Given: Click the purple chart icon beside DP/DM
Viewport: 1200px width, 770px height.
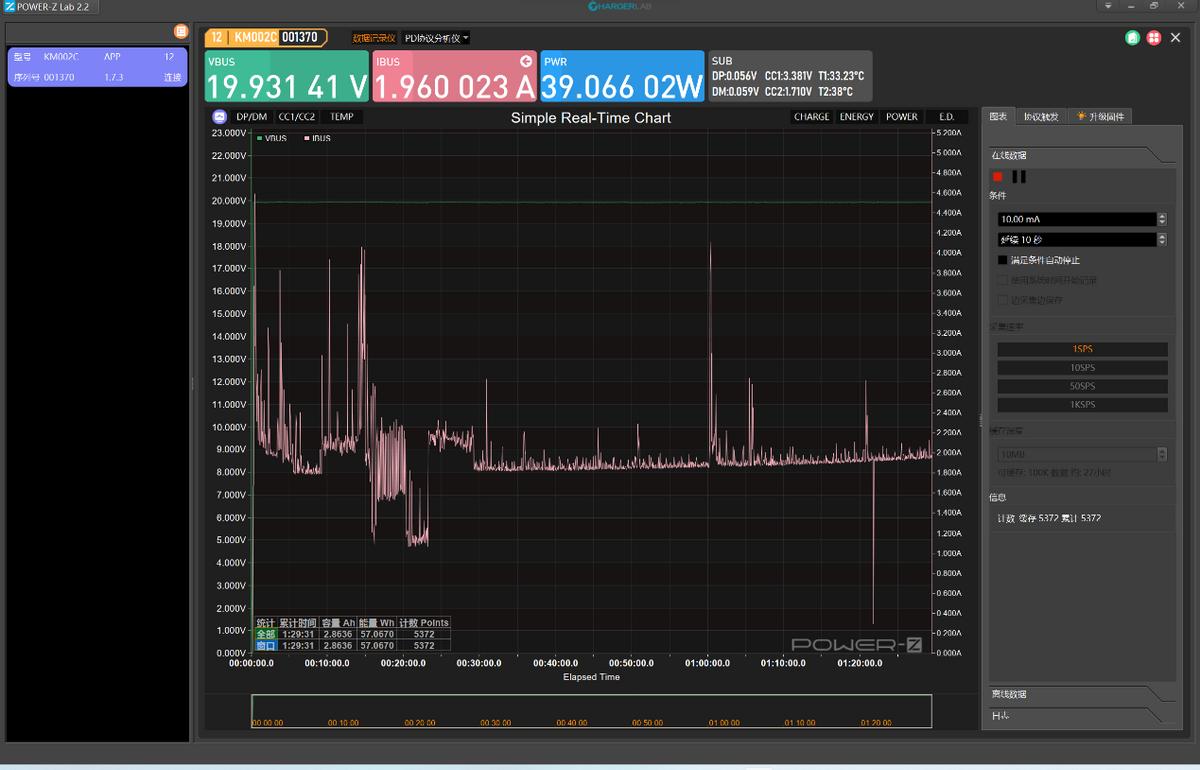Looking at the screenshot, I should pyautogui.click(x=219, y=117).
